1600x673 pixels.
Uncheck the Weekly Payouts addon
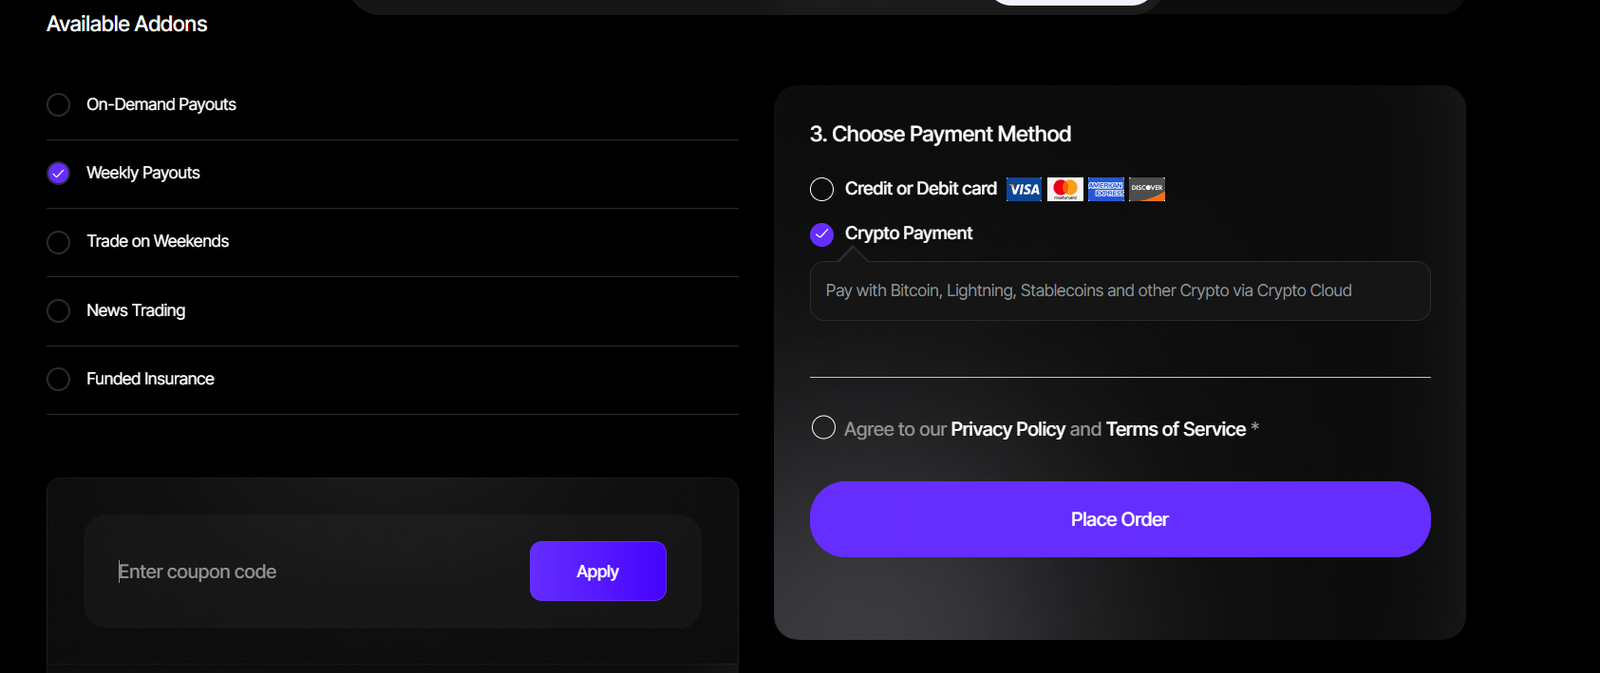tap(59, 173)
